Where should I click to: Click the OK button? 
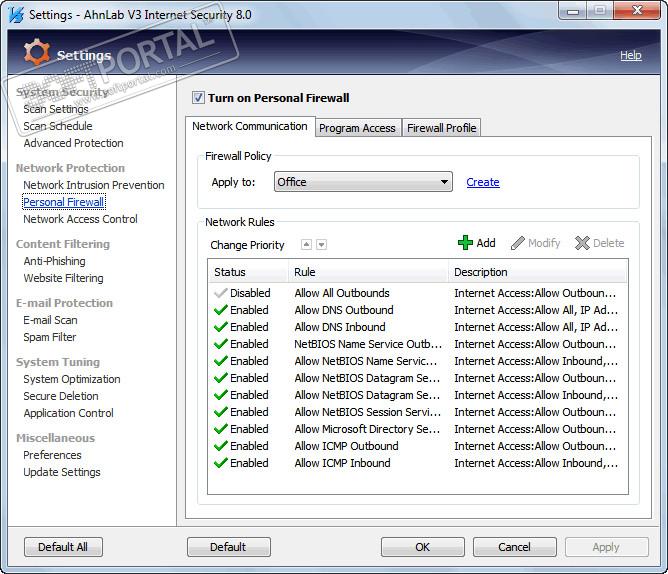tap(423, 547)
